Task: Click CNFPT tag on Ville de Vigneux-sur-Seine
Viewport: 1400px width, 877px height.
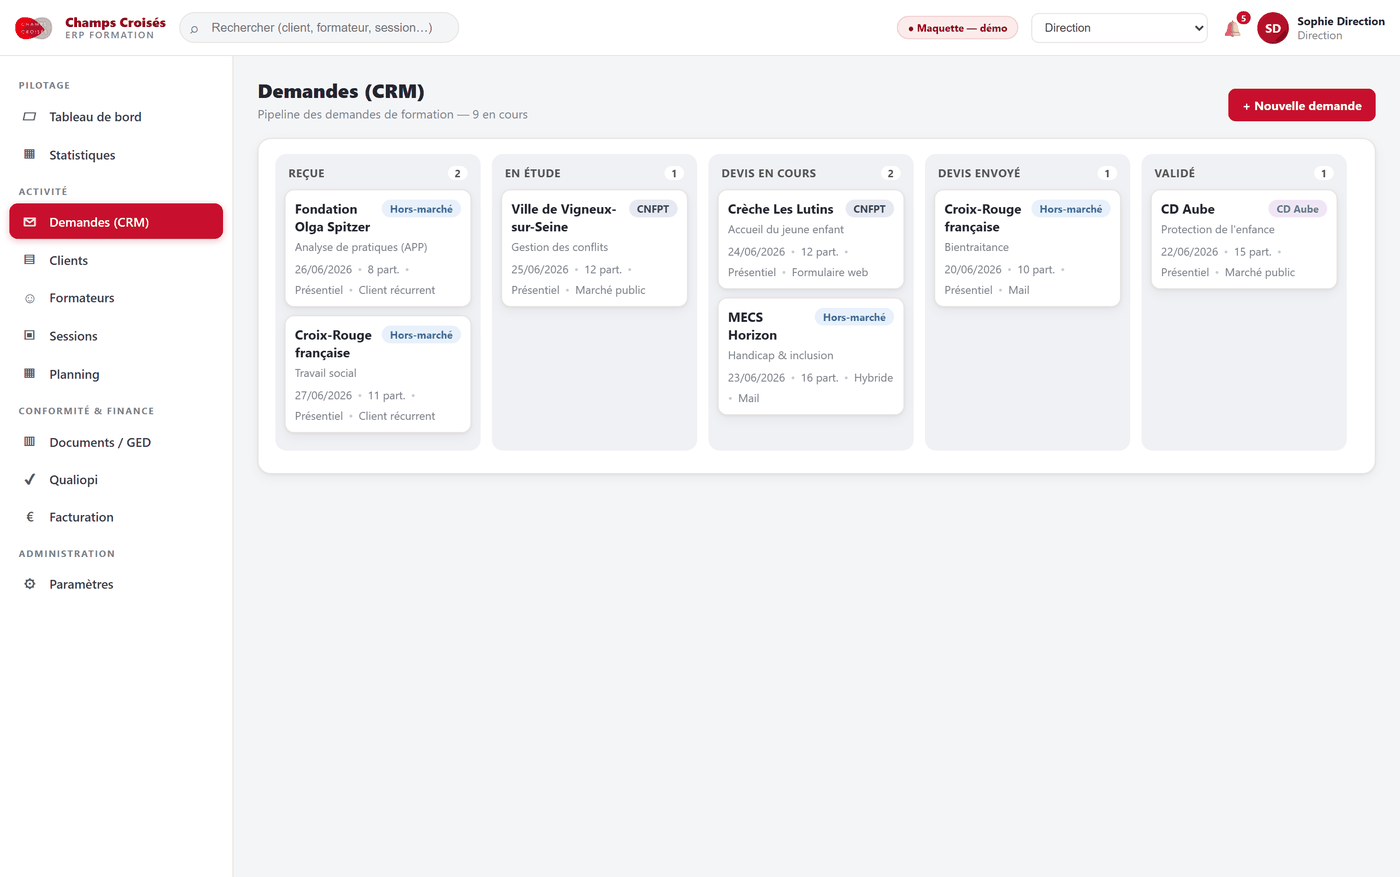Action: (653, 209)
